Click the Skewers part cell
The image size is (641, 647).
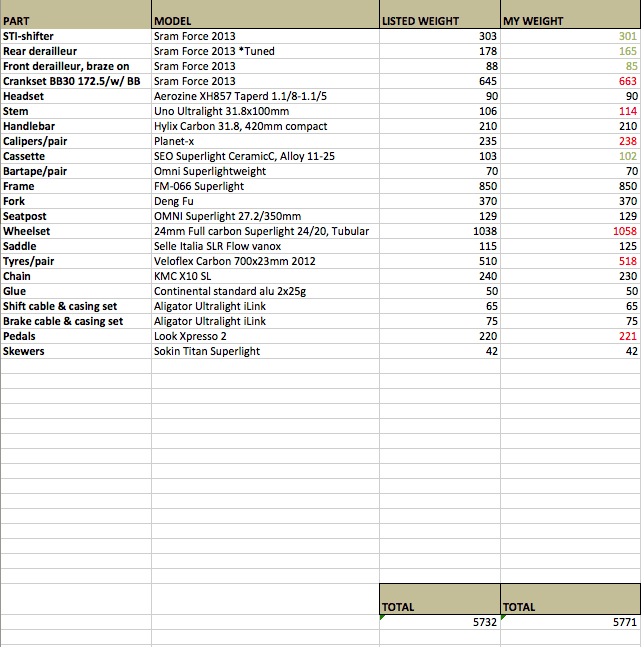click(76, 351)
